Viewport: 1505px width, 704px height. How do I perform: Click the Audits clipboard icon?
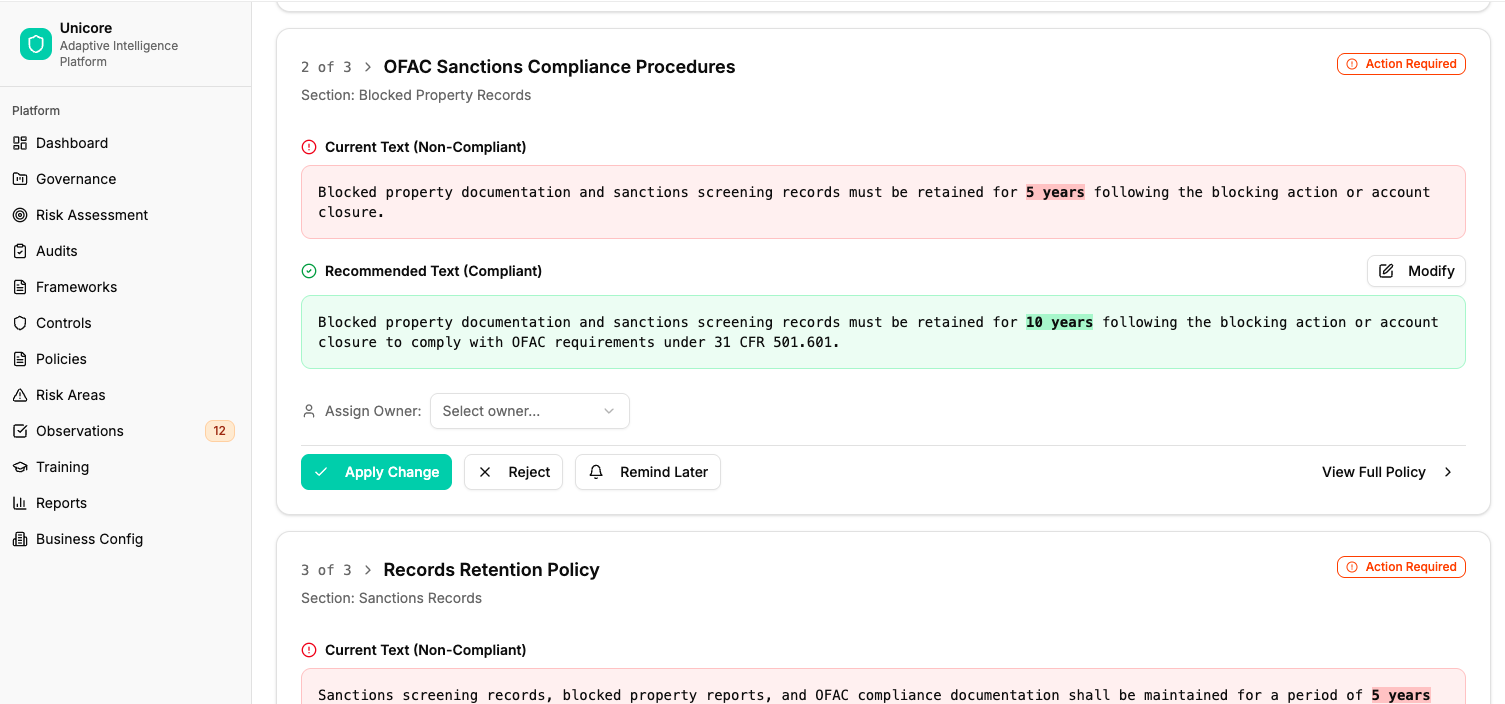coord(20,251)
